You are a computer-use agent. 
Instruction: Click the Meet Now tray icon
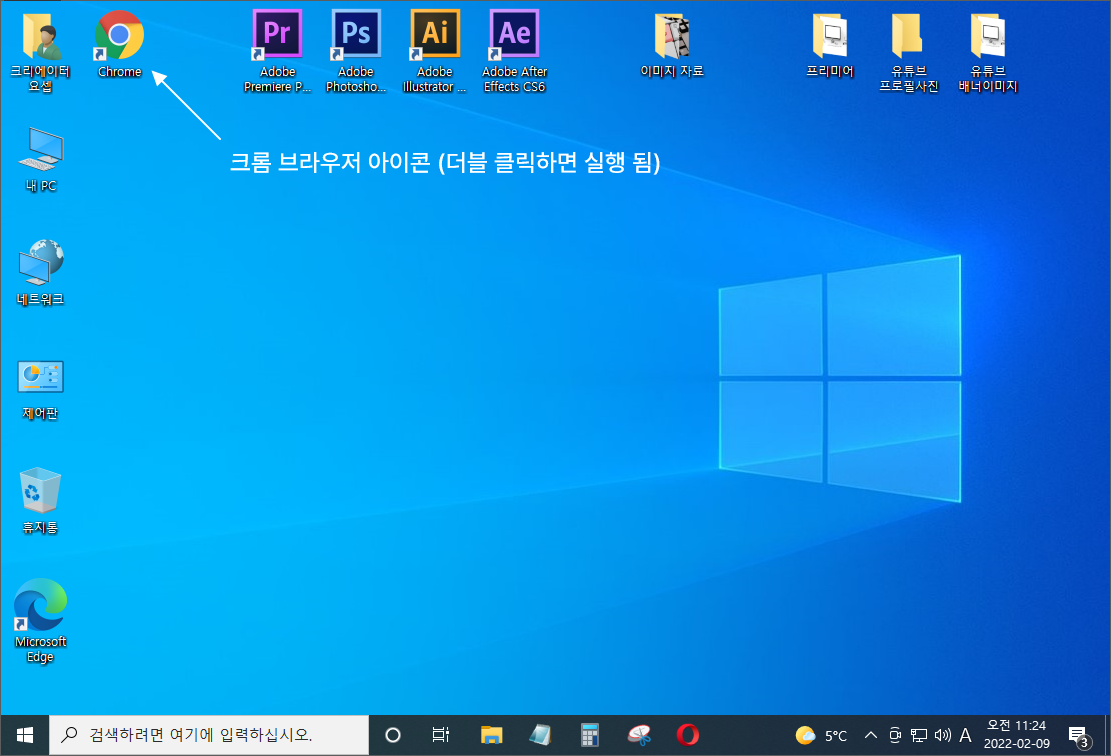tap(895, 735)
